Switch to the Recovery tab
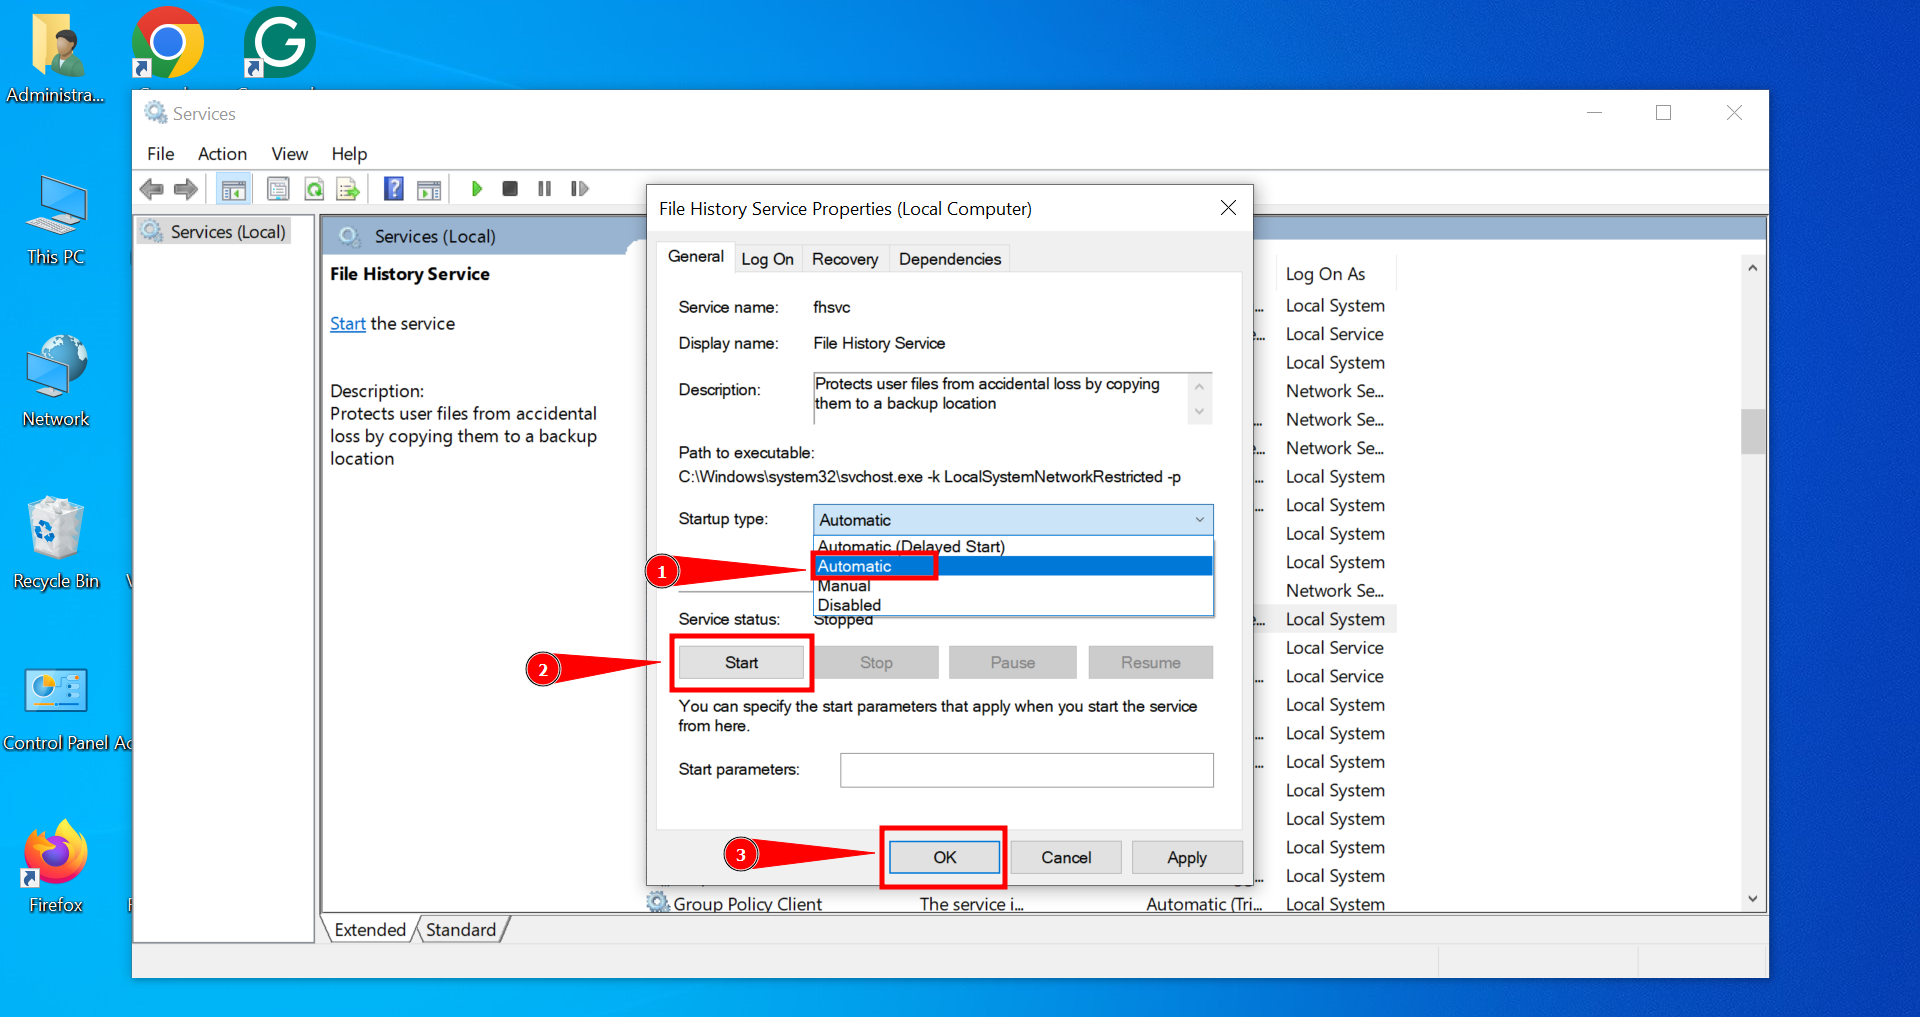The width and height of the screenshot is (1920, 1017). pyautogui.click(x=845, y=259)
